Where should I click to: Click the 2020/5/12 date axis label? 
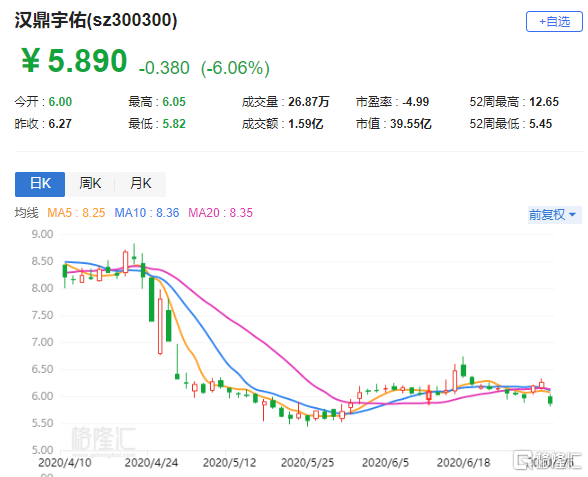point(229,462)
